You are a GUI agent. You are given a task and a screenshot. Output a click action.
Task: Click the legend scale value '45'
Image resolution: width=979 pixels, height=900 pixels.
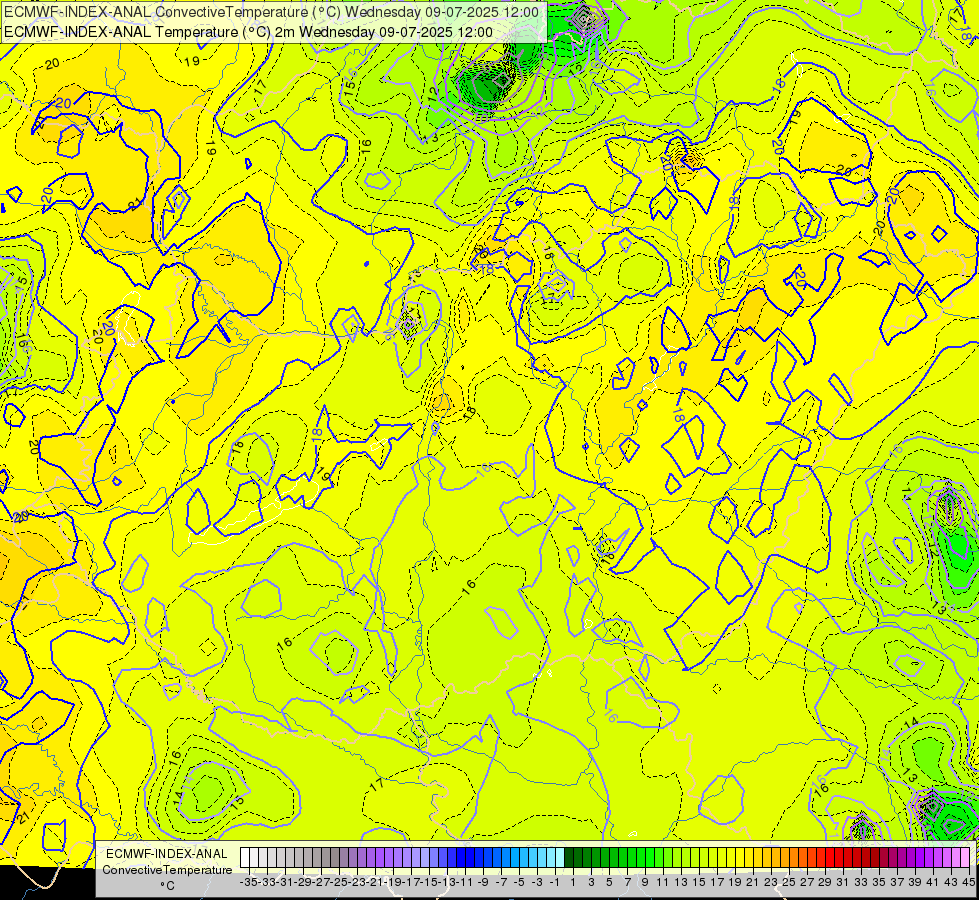[968, 882]
